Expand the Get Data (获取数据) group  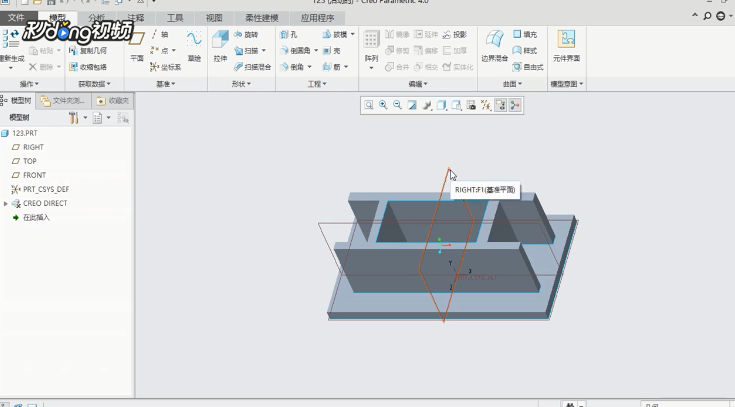[x=94, y=84]
